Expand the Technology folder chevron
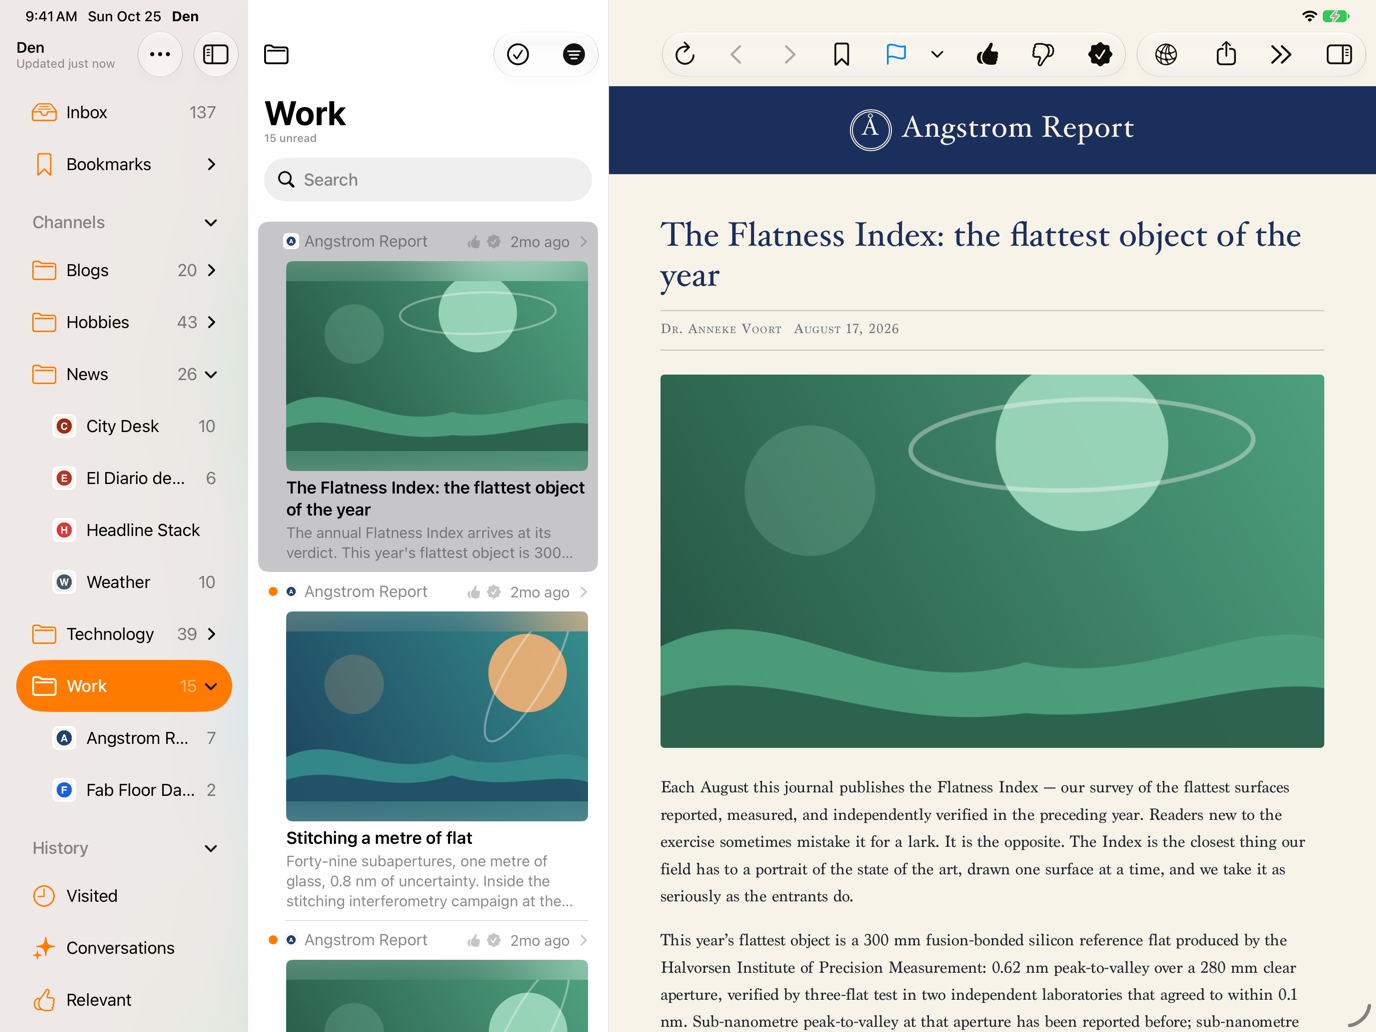This screenshot has height=1032, width=1376. click(x=211, y=634)
